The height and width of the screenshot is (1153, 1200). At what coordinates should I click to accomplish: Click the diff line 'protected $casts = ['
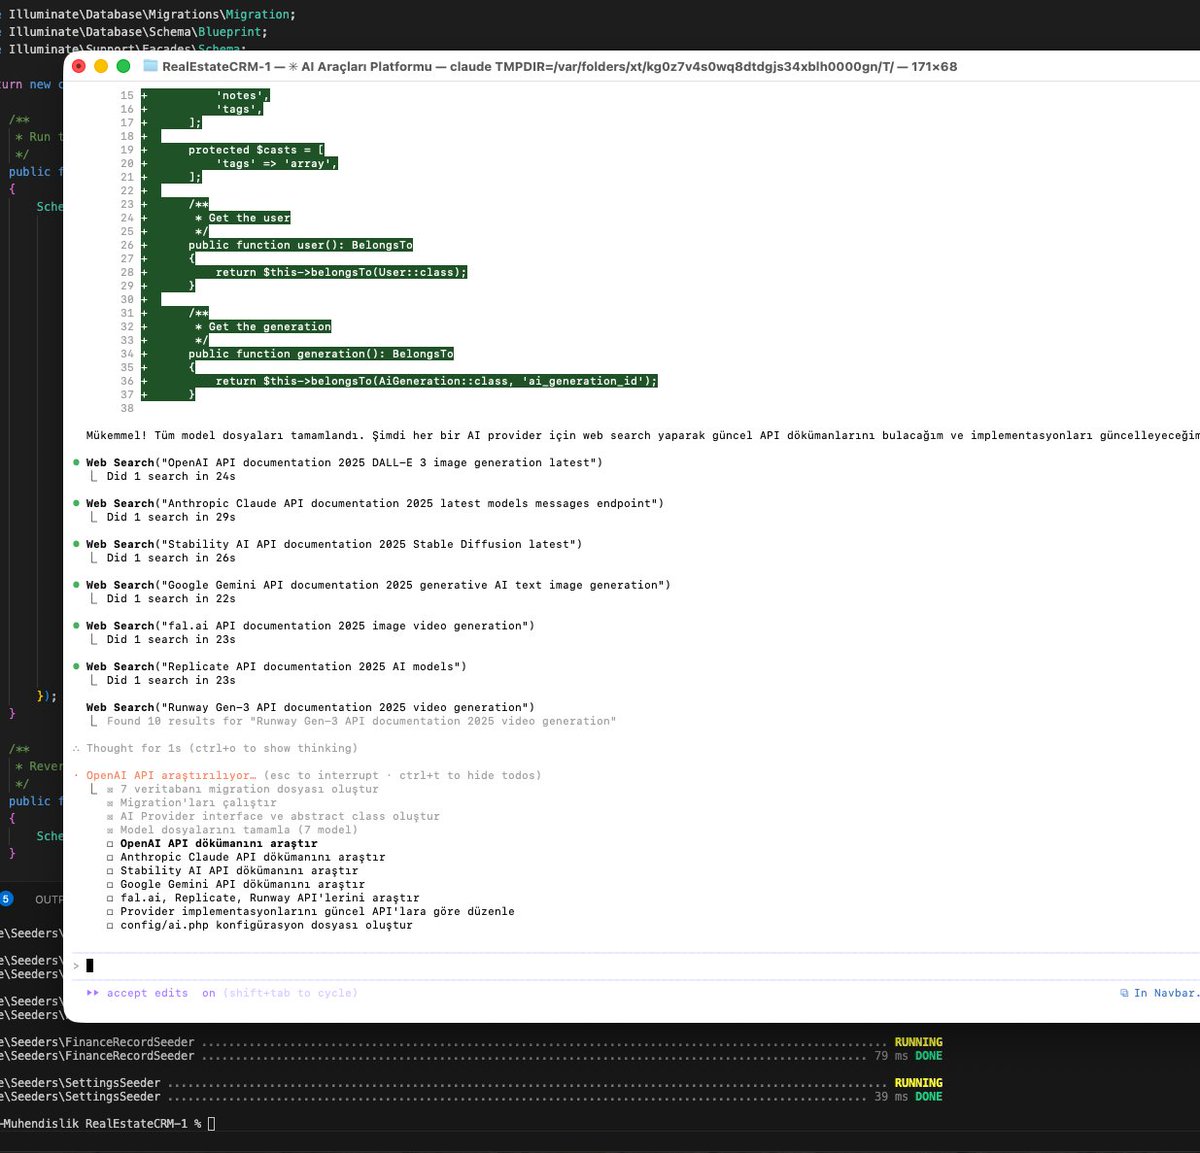[256, 150]
